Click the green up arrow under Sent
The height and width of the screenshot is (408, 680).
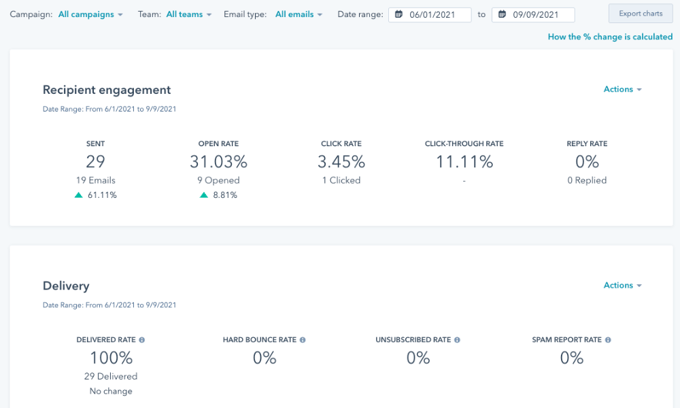click(x=78, y=195)
